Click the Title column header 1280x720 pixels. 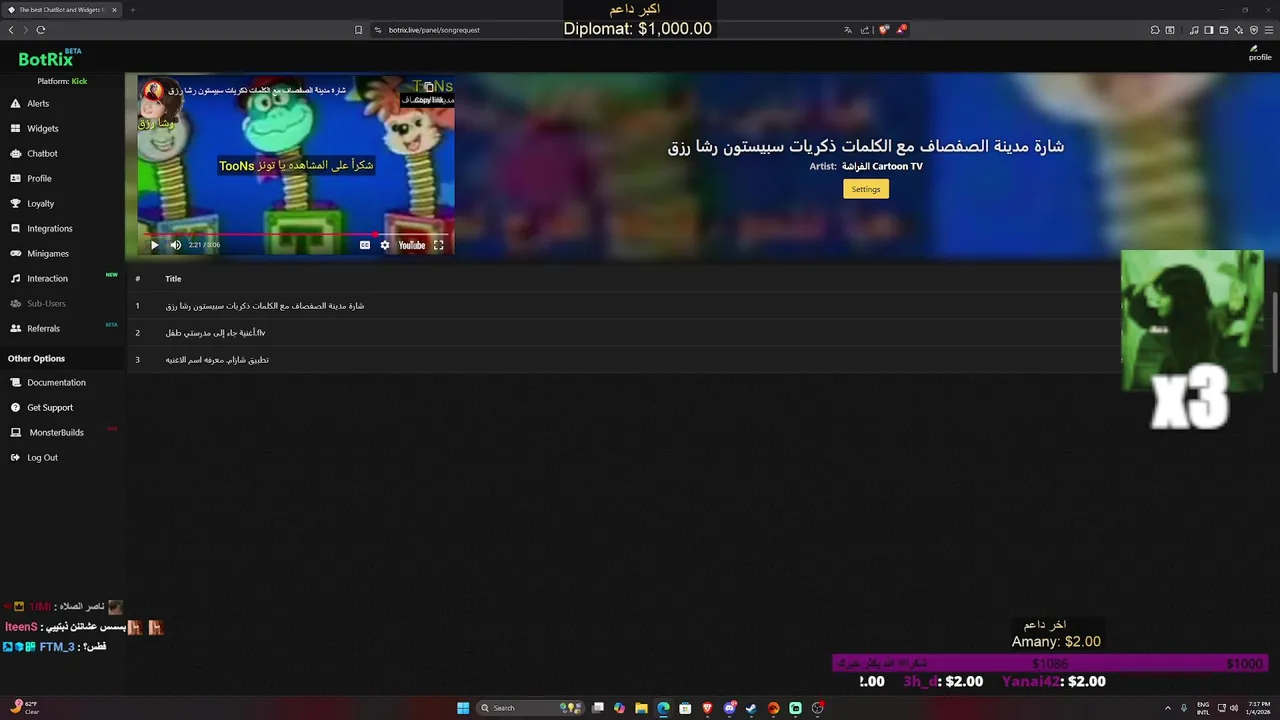coord(173,279)
